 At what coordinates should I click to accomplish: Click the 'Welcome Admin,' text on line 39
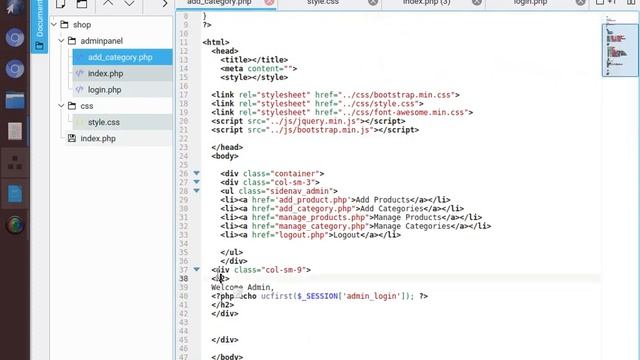pyautogui.click(x=243, y=287)
